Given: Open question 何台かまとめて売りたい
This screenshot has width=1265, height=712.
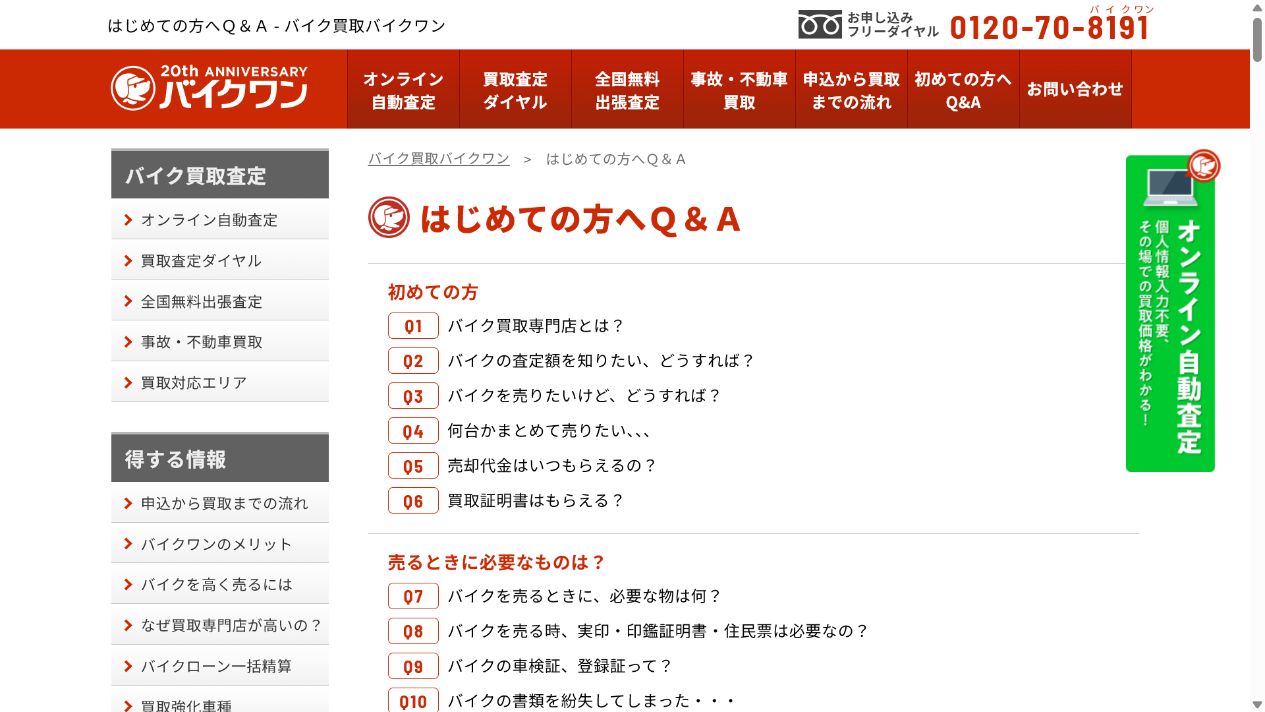Looking at the screenshot, I should (549, 431).
